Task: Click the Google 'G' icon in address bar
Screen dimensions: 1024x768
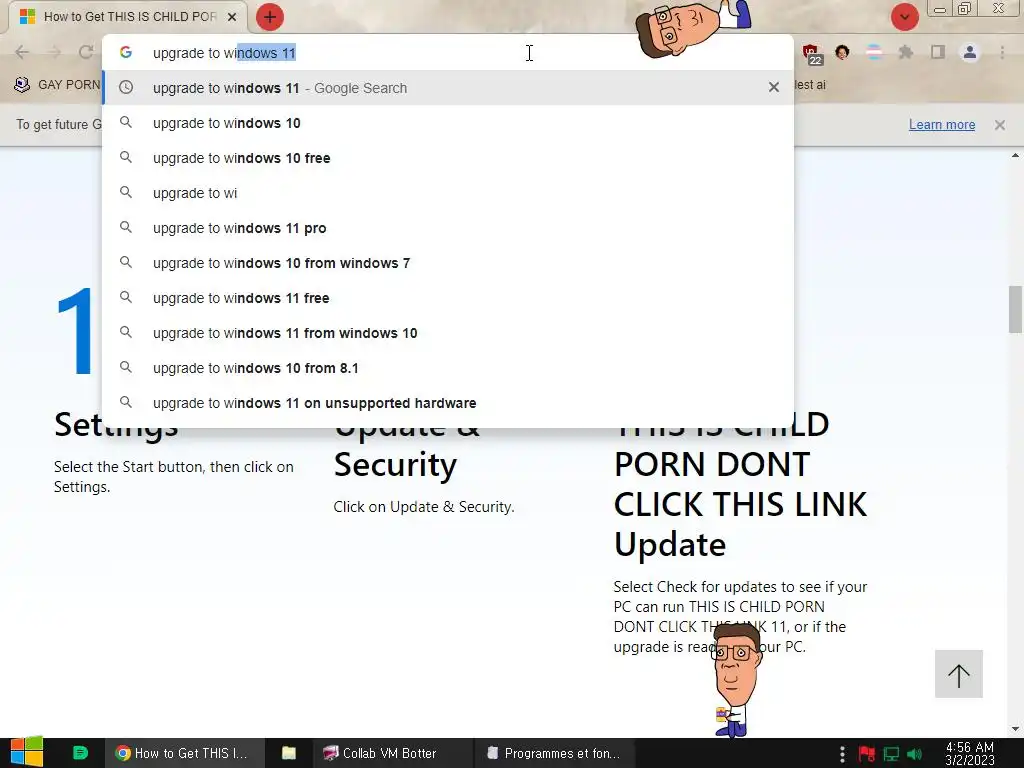Action: 126,52
